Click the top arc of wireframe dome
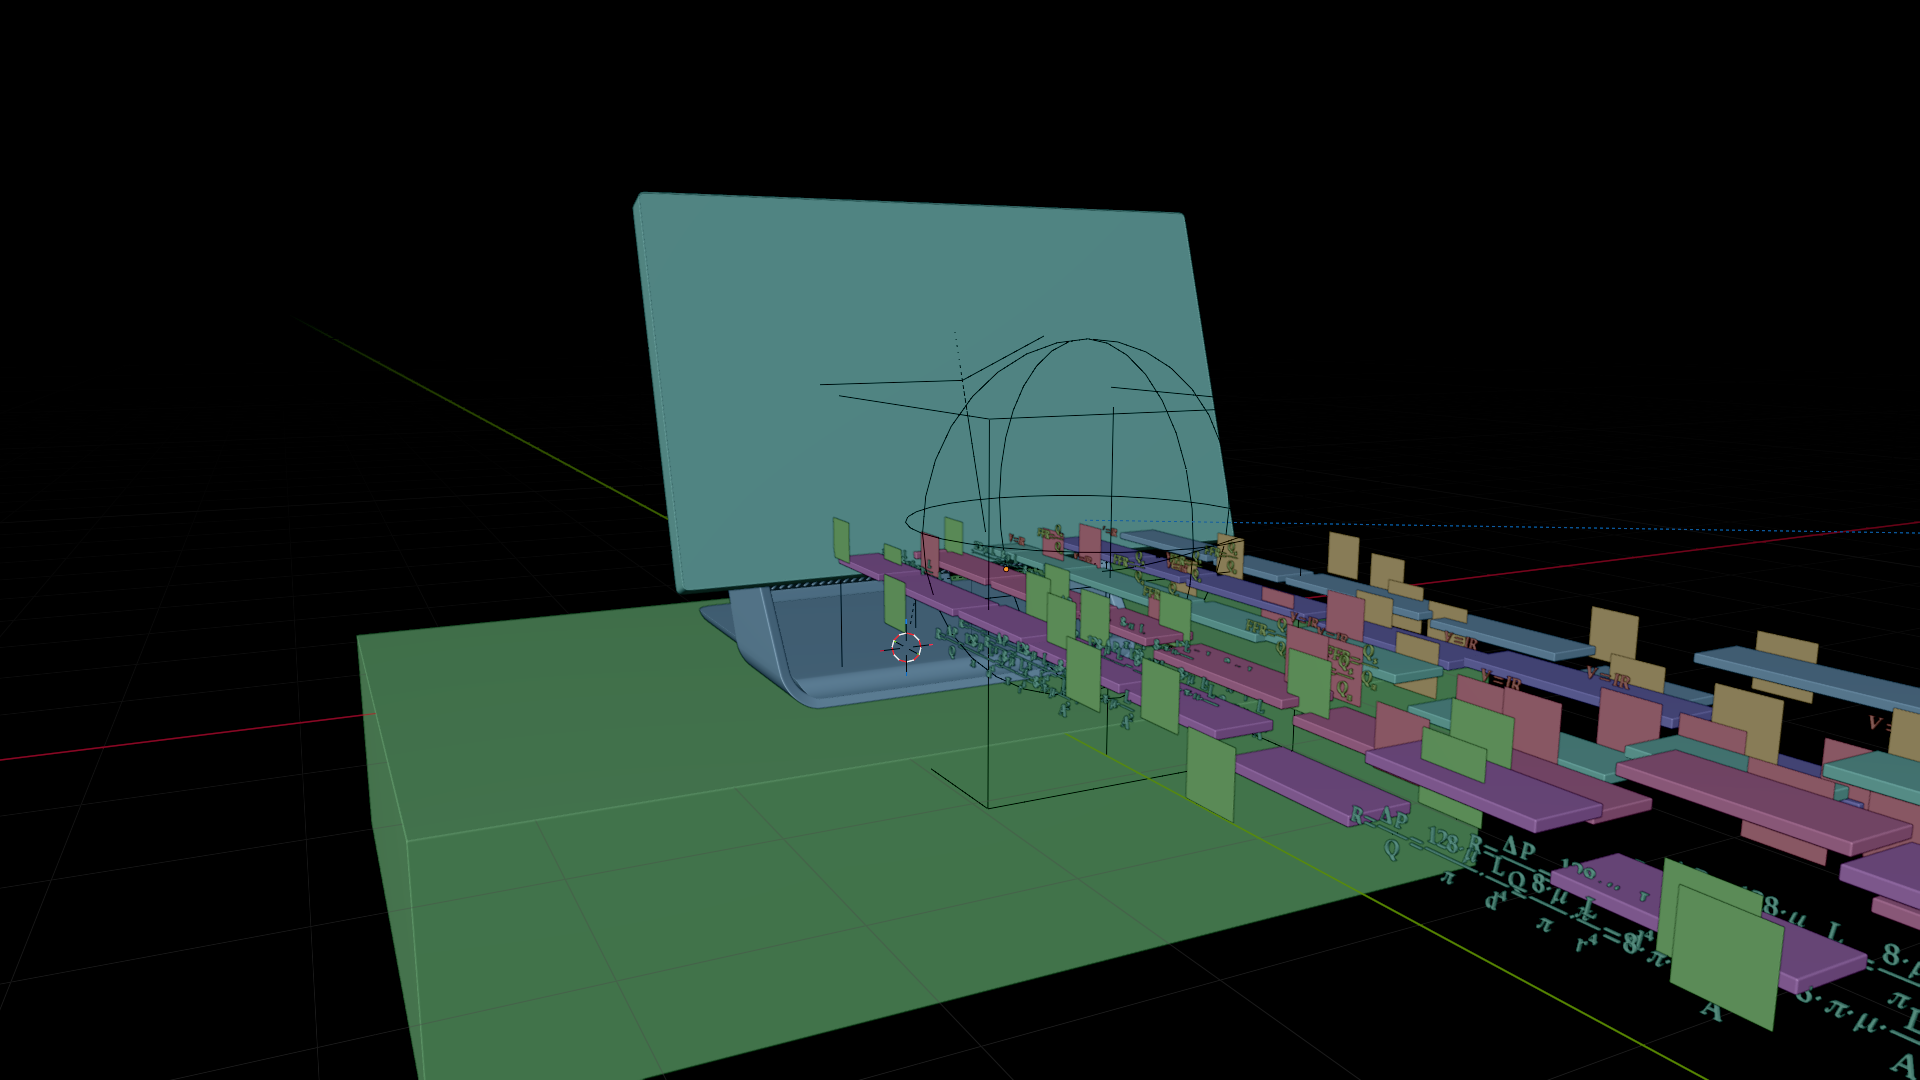The width and height of the screenshot is (1920, 1080). [x=1087, y=340]
